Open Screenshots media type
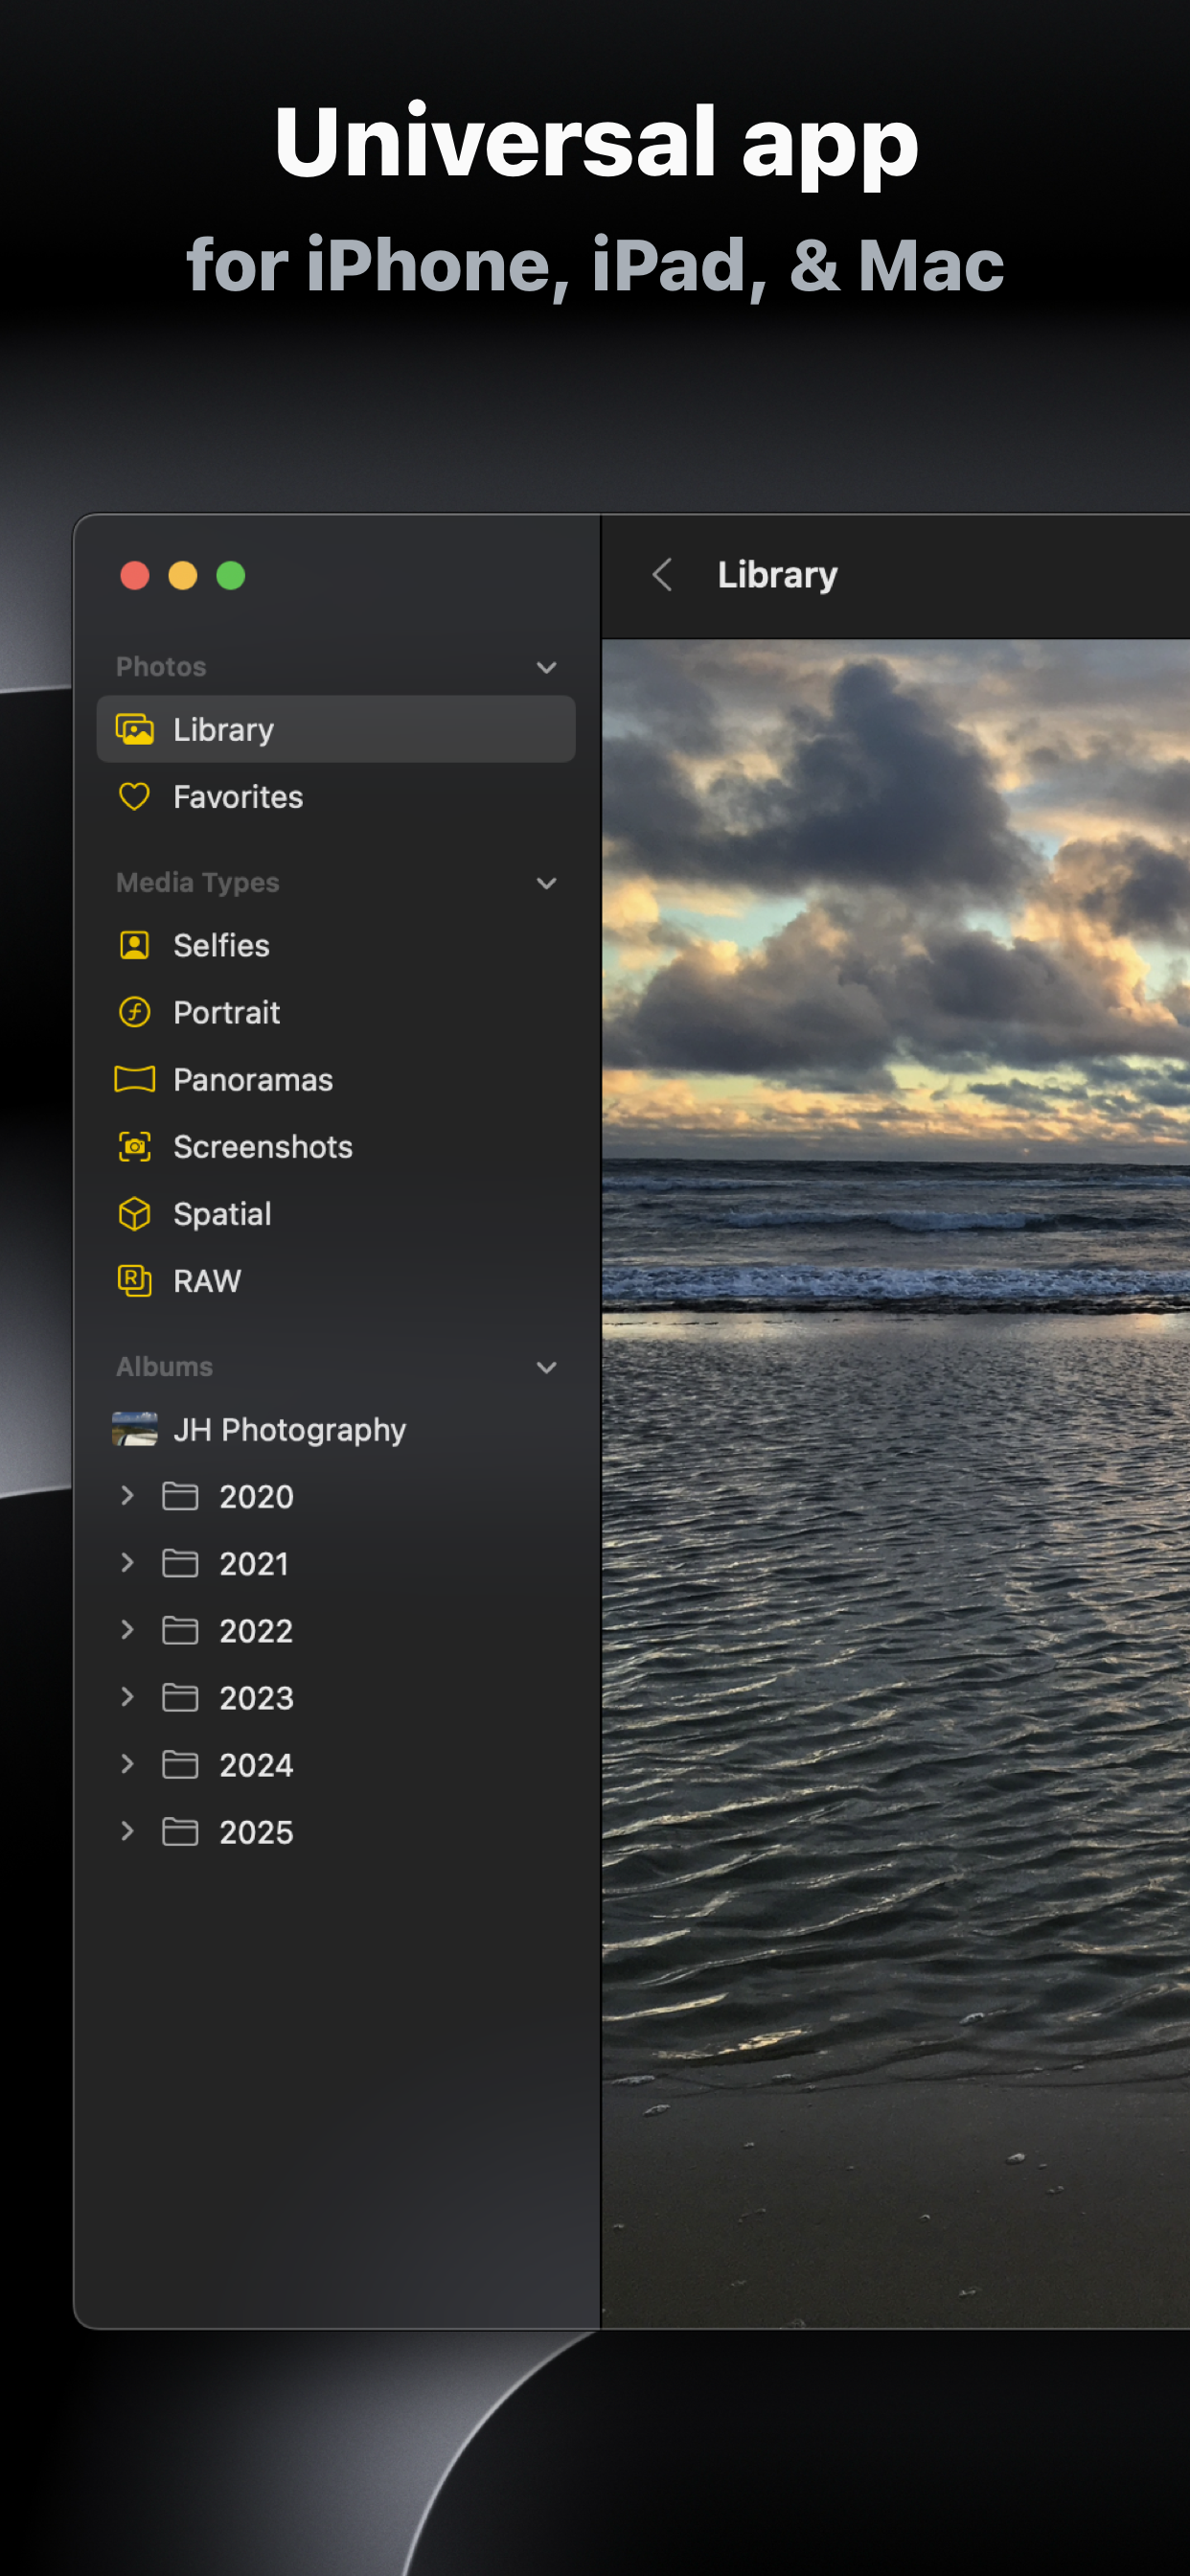The width and height of the screenshot is (1190, 2576). tap(336, 1146)
